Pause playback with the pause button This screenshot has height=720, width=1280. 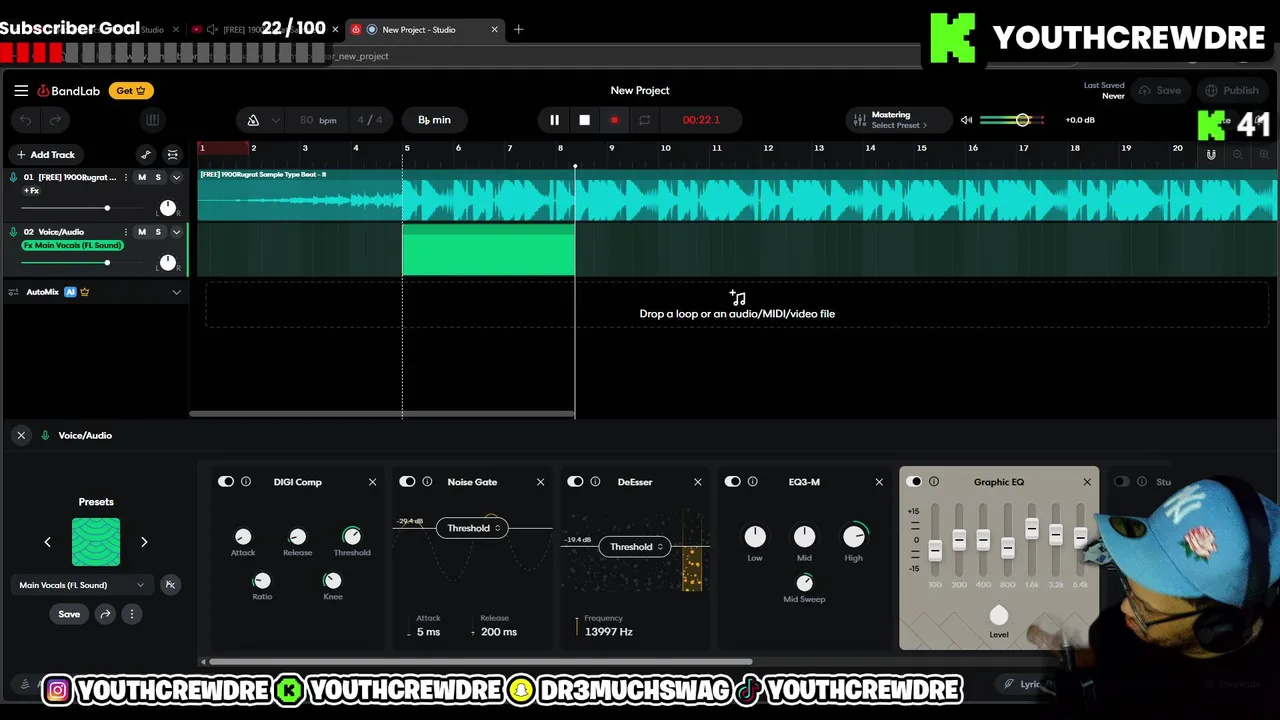(x=554, y=120)
